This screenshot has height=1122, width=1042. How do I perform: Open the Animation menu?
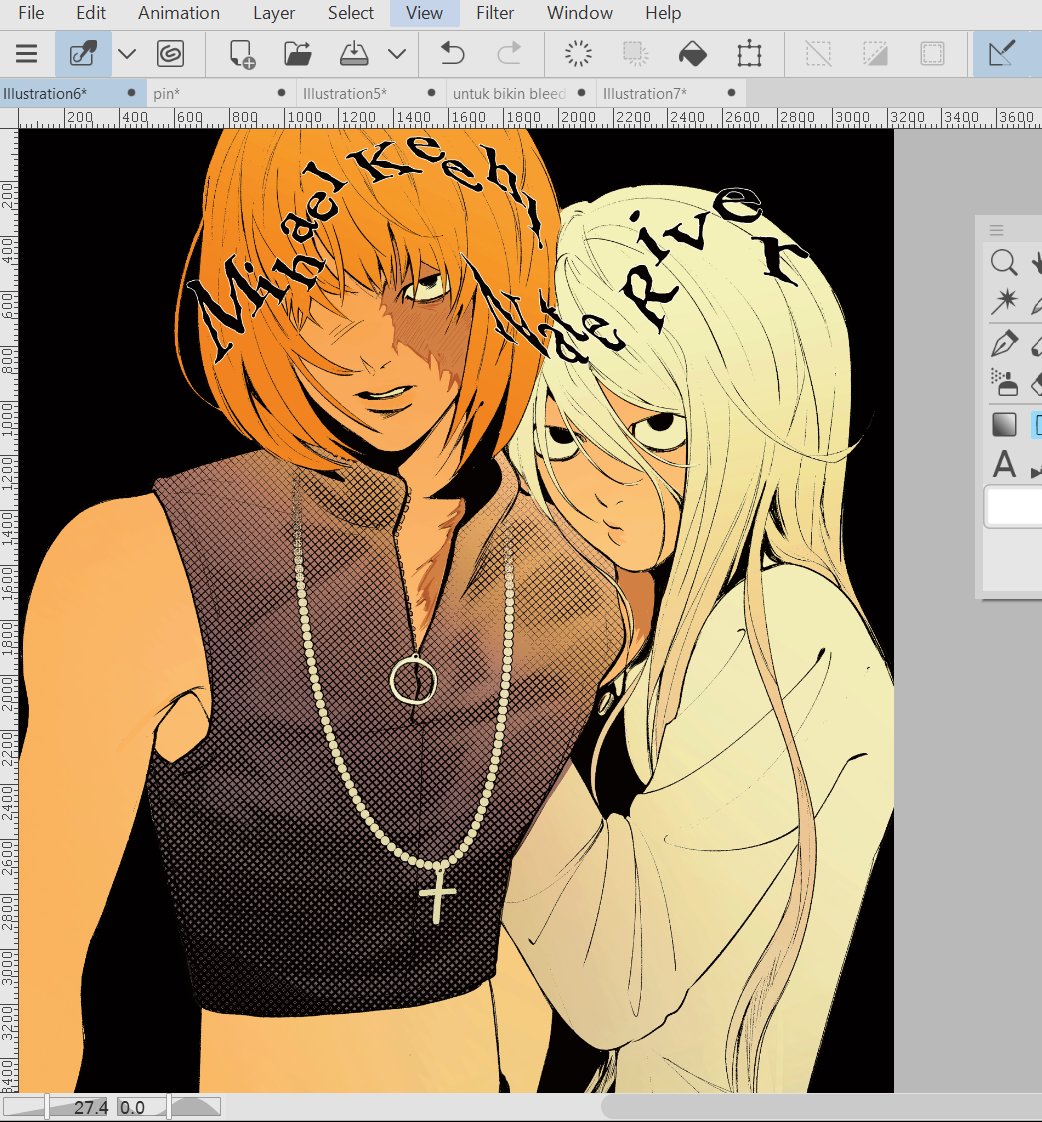179,13
